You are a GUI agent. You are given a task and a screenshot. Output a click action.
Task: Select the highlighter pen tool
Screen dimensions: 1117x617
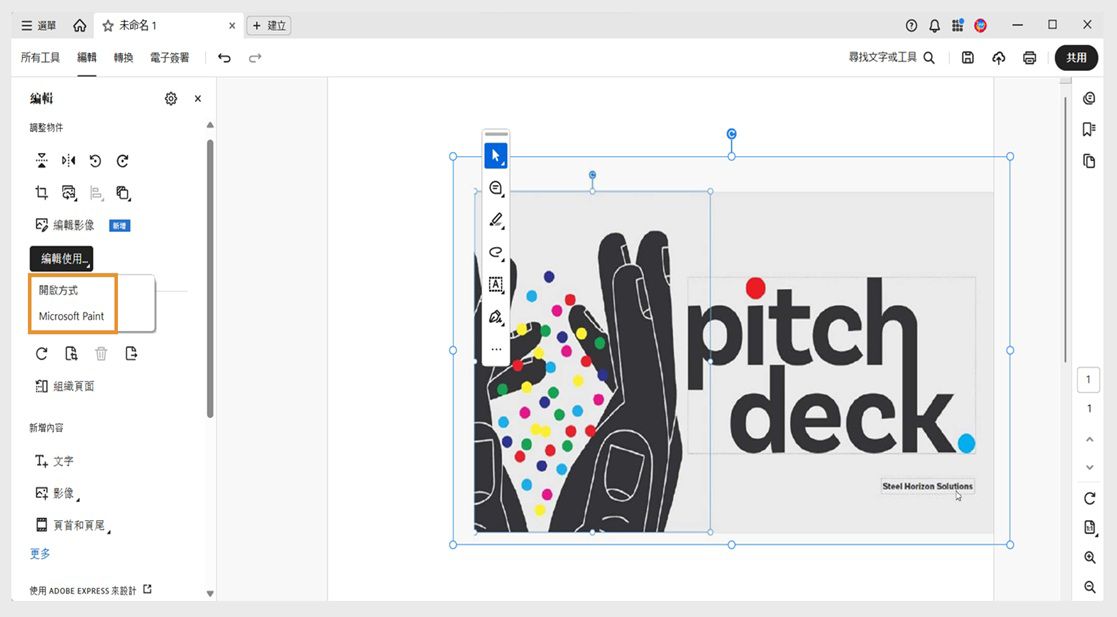pyautogui.click(x=496, y=220)
